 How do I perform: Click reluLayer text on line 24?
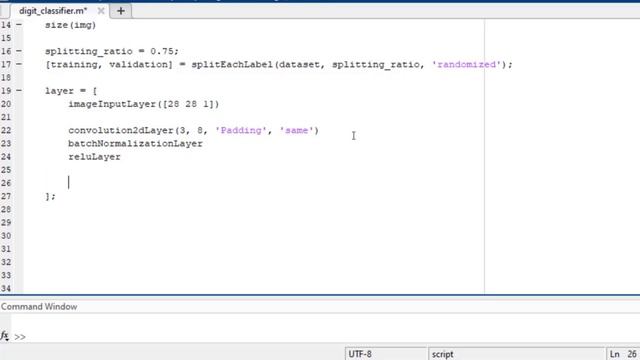[94, 157]
